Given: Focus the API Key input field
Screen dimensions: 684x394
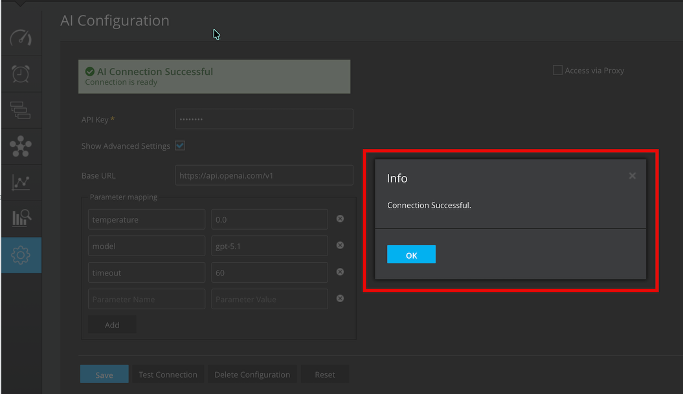Looking at the screenshot, I should coord(264,119).
